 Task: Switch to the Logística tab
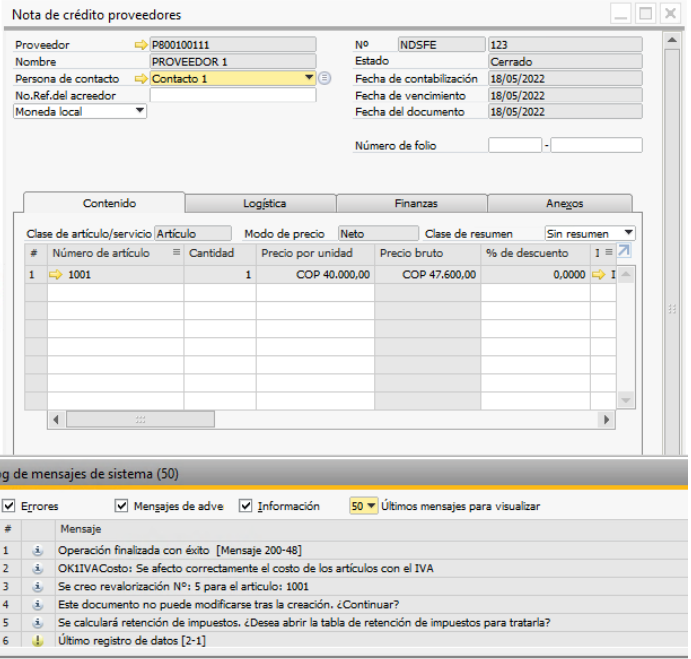(x=260, y=203)
